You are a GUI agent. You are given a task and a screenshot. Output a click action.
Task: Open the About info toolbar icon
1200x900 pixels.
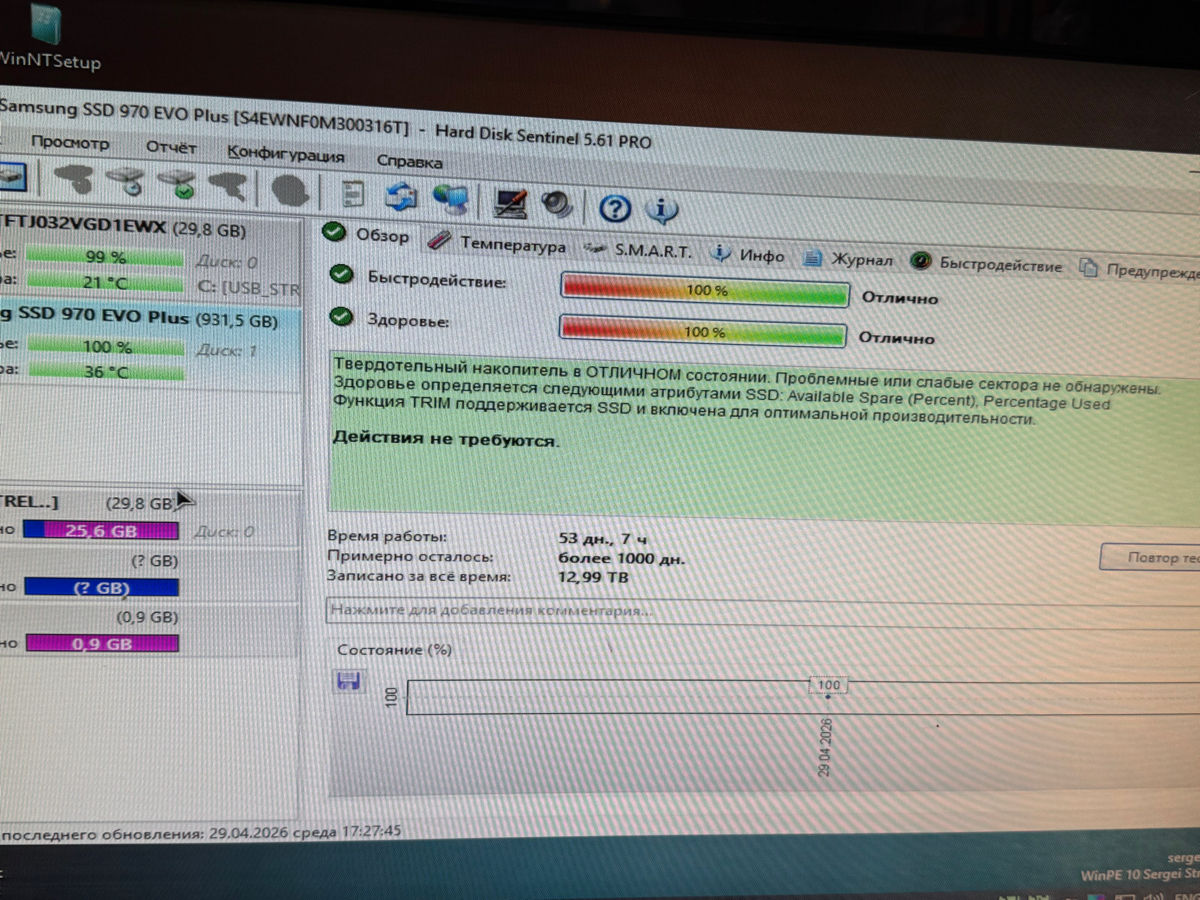(662, 209)
